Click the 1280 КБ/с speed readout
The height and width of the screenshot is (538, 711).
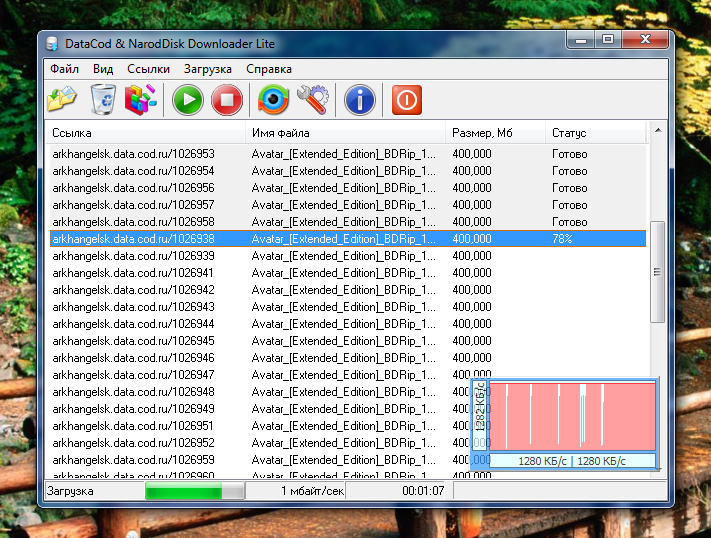coord(572,461)
